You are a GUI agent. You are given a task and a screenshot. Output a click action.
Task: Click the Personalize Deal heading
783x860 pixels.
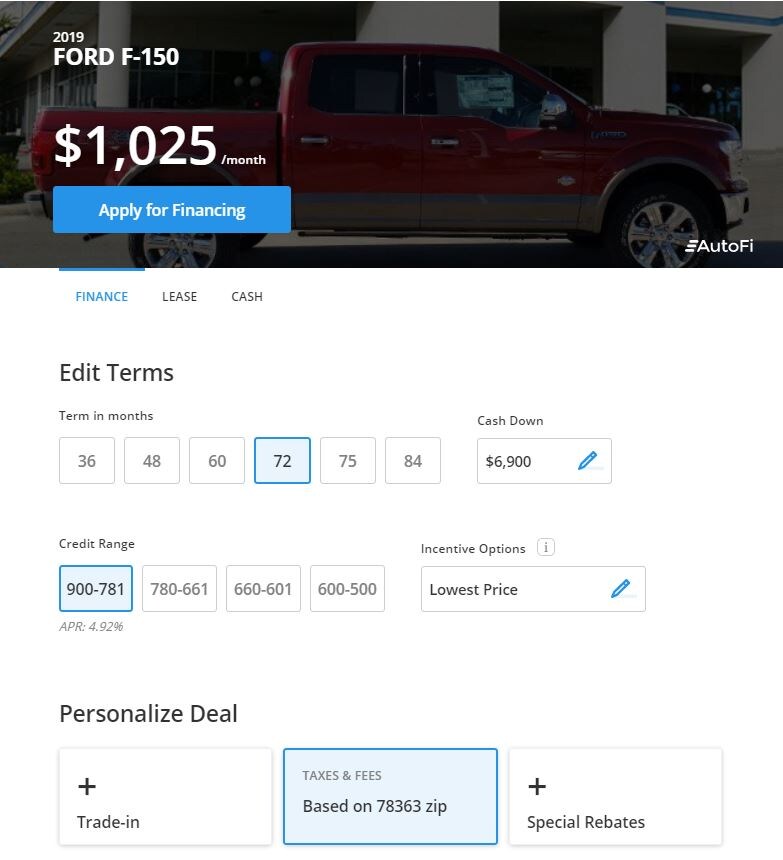[149, 714]
